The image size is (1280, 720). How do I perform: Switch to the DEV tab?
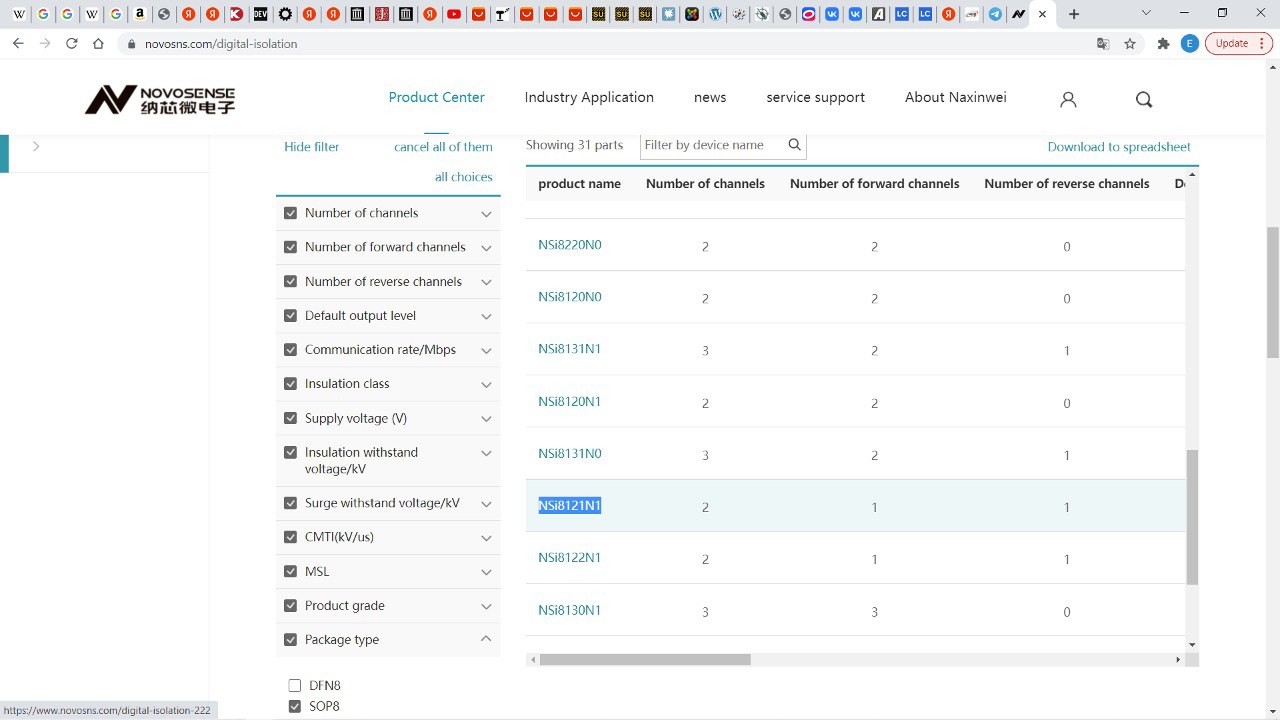point(260,14)
